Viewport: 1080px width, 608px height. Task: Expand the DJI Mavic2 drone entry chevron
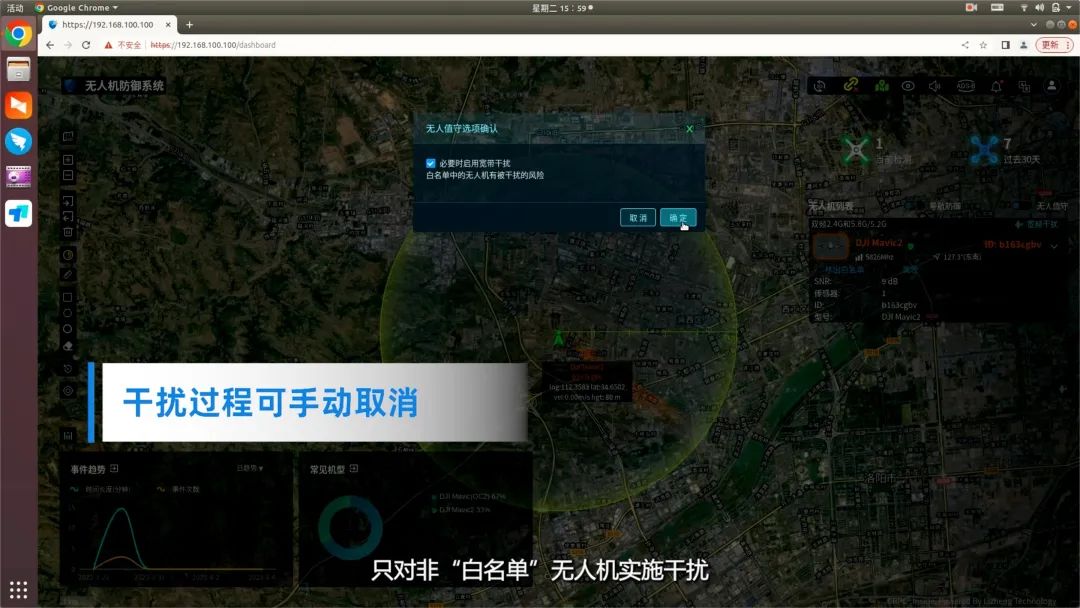pyautogui.click(x=1054, y=245)
